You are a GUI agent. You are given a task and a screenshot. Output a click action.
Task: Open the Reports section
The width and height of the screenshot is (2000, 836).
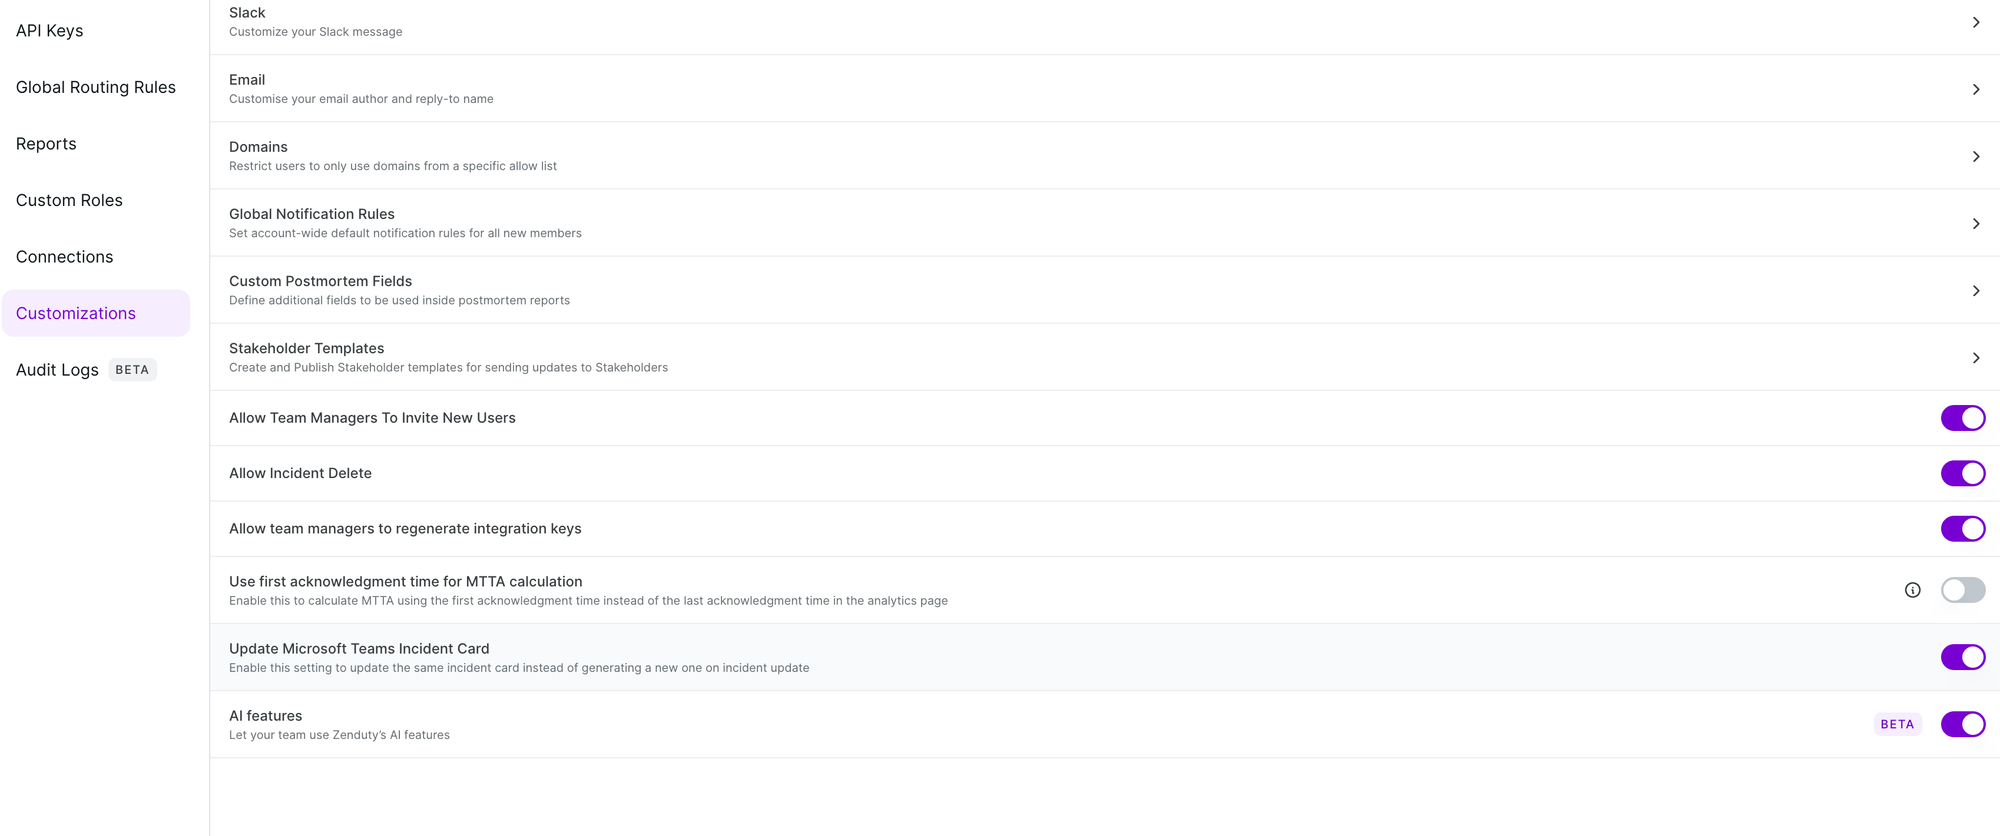(x=46, y=144)
